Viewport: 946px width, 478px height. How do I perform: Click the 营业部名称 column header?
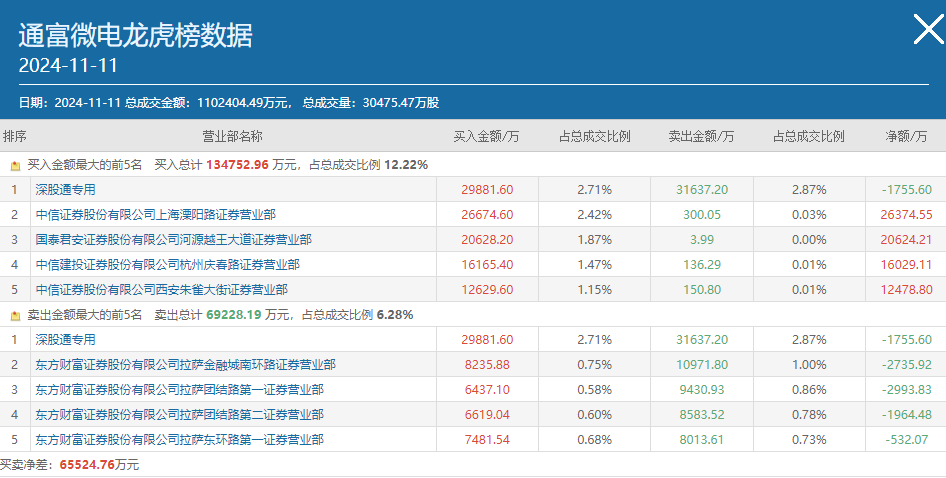232,136
